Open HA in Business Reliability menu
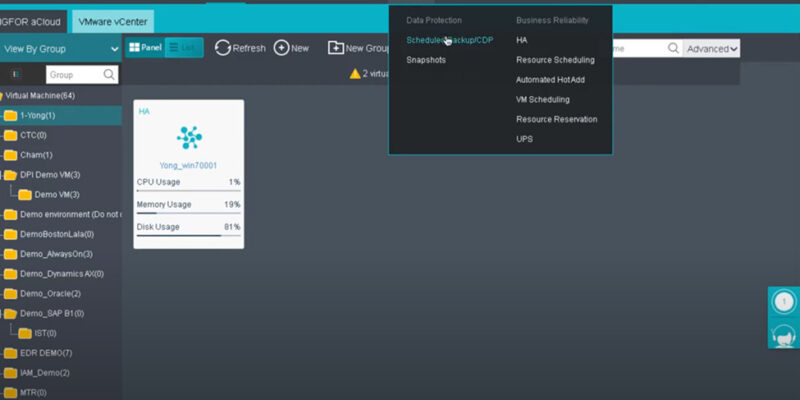Image resolution: width=800 pixels, height=400 pixels. click(x=521, y=40)
